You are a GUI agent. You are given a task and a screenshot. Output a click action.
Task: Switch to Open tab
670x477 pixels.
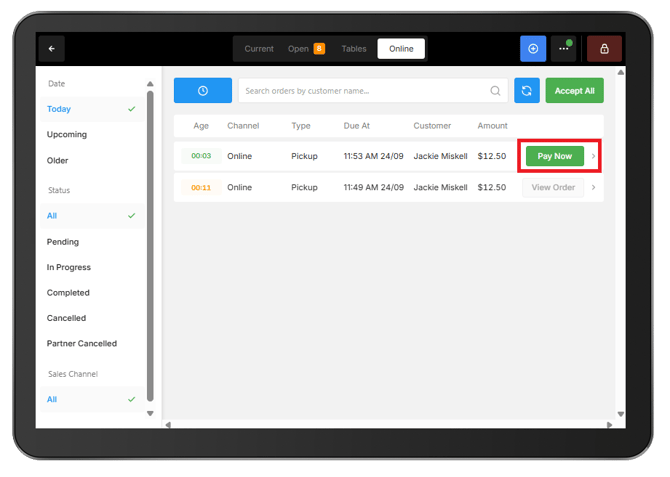pyautogui.click(x=298, y=49)
